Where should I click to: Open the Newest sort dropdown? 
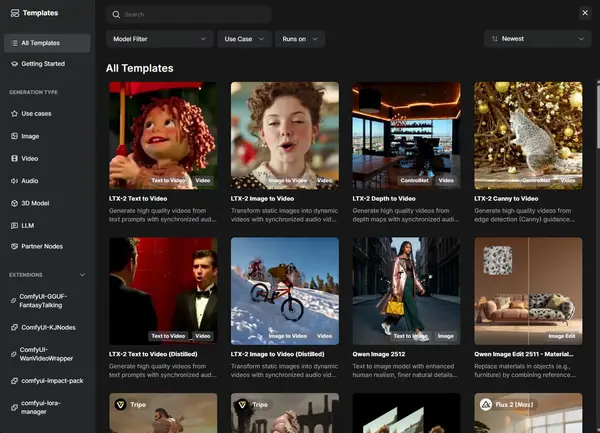[538, 39]
